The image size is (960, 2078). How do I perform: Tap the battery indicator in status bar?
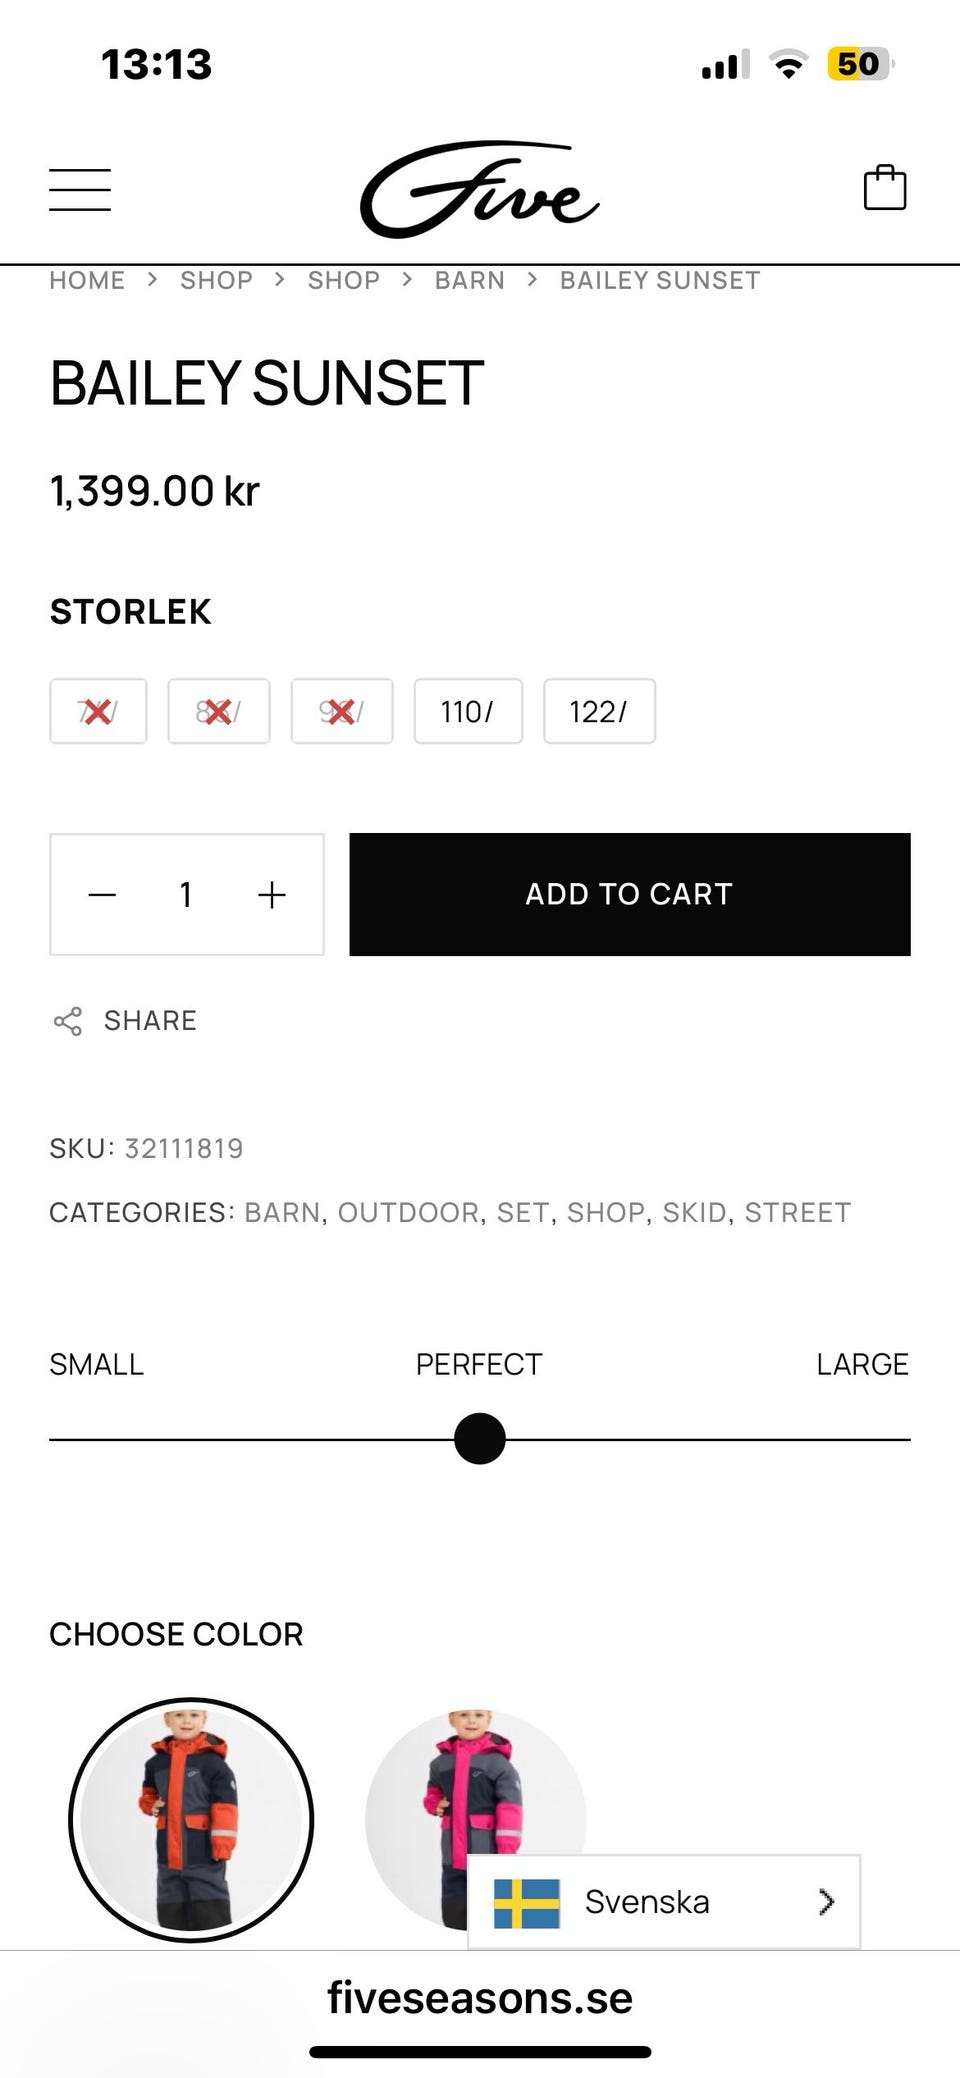(858, 65)
